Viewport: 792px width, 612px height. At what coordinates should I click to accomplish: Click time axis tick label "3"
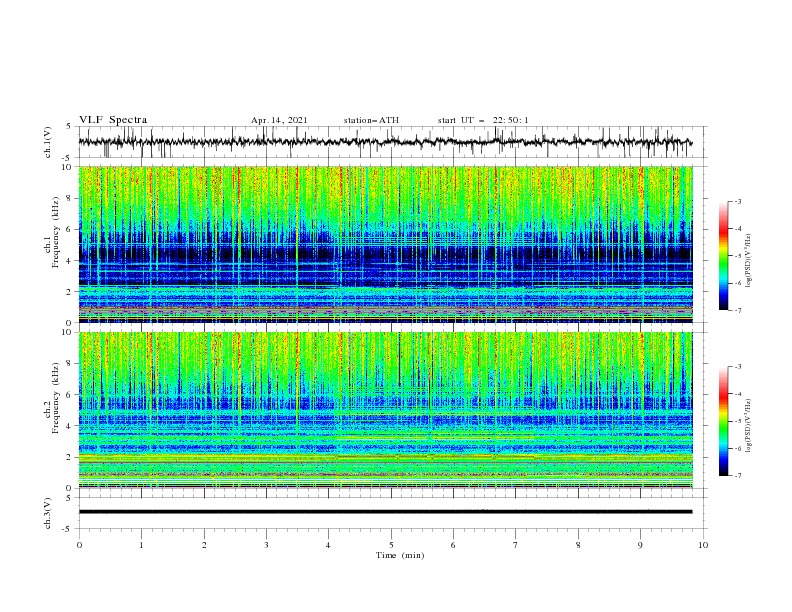(x=267, y=545)
